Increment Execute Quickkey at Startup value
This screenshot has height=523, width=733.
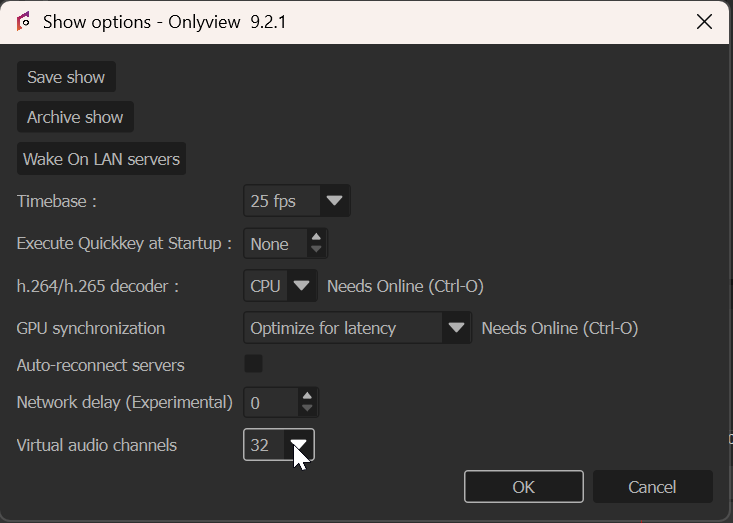click(316, 237)
